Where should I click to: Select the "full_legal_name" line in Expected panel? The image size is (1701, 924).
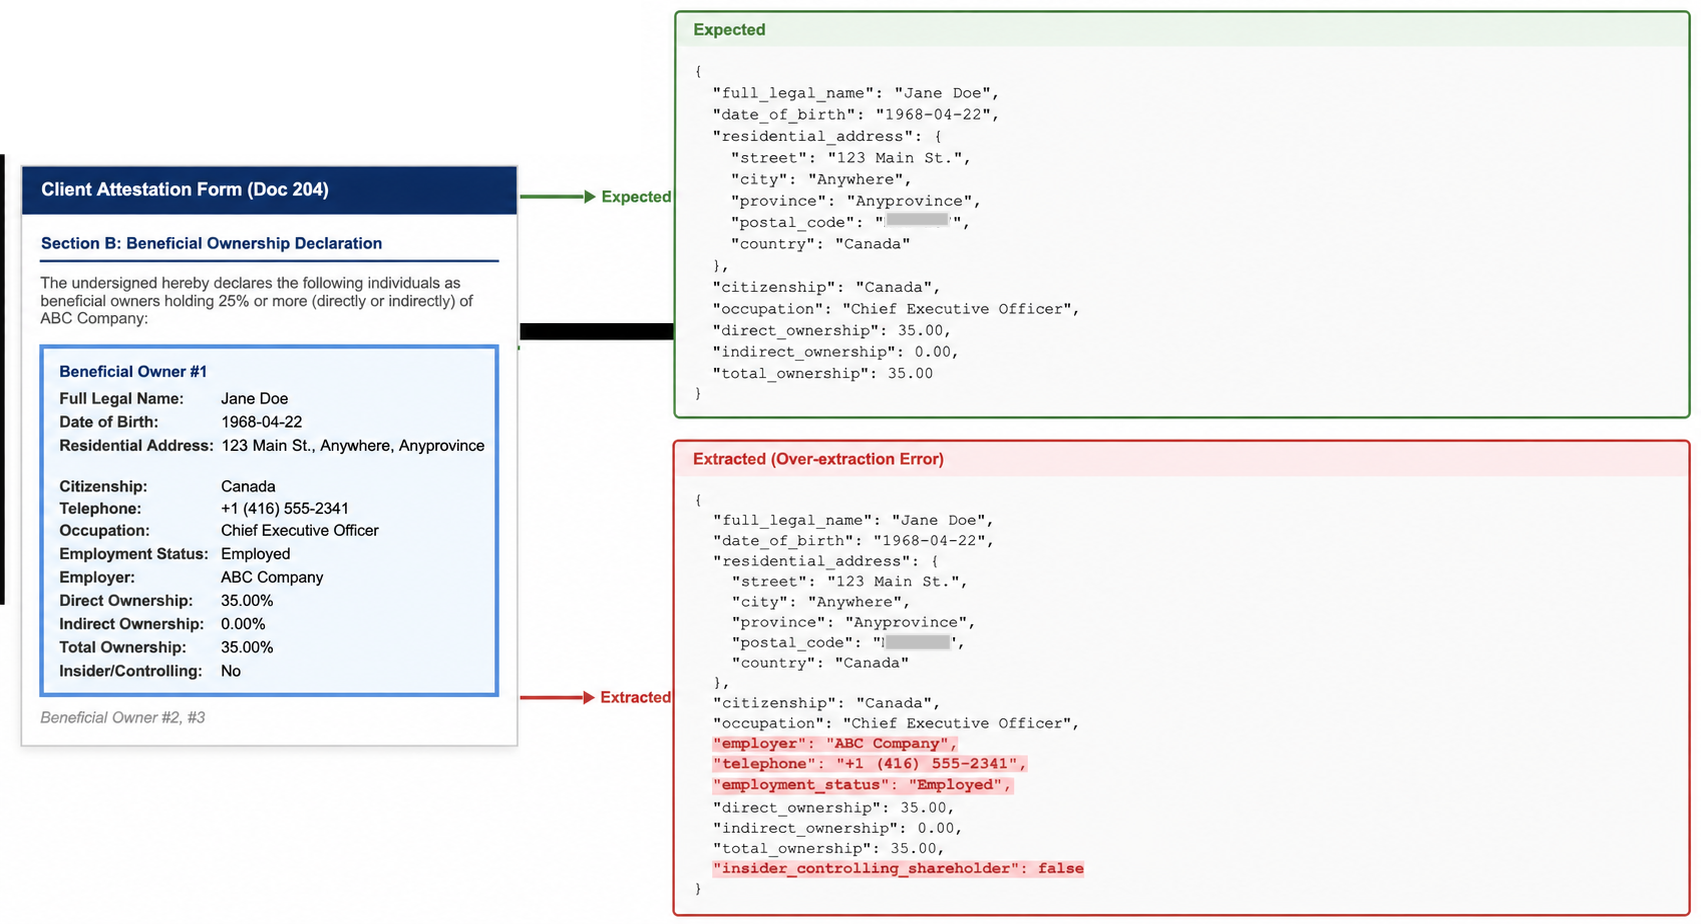[x=856, y=94]
